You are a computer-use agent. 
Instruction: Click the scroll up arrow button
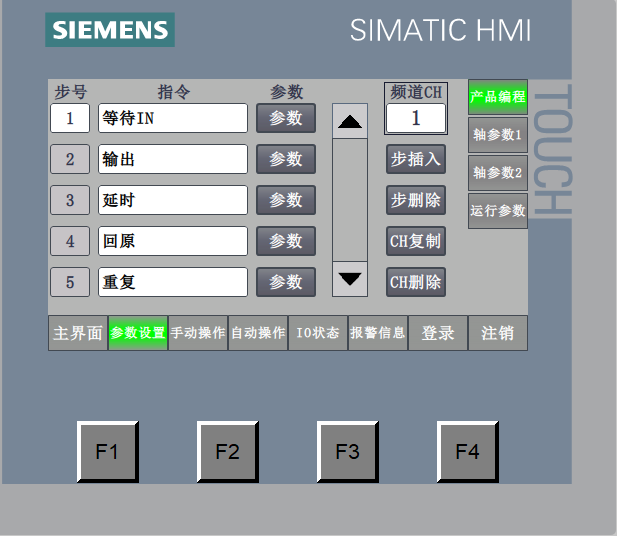pos(350,121)
